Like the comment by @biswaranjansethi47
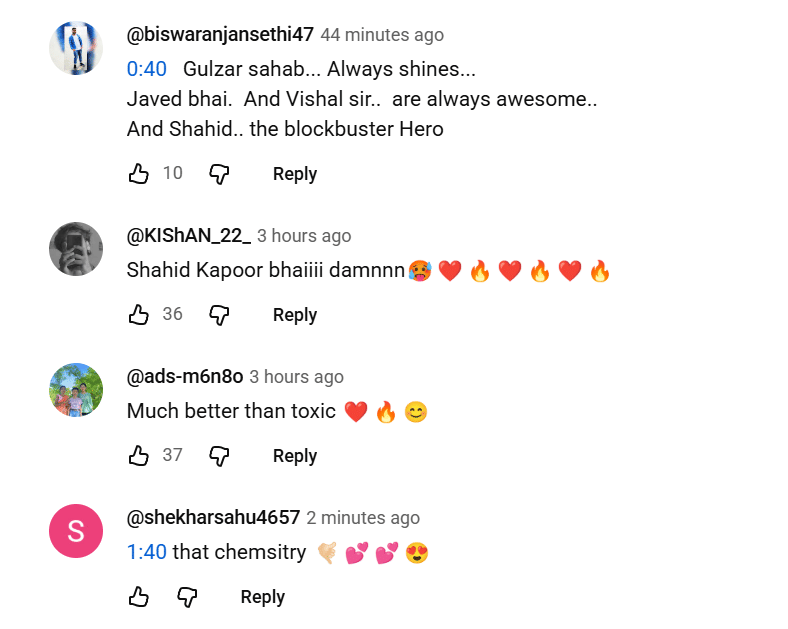Viewport: 788px width, 629px height. pos(139,174)
